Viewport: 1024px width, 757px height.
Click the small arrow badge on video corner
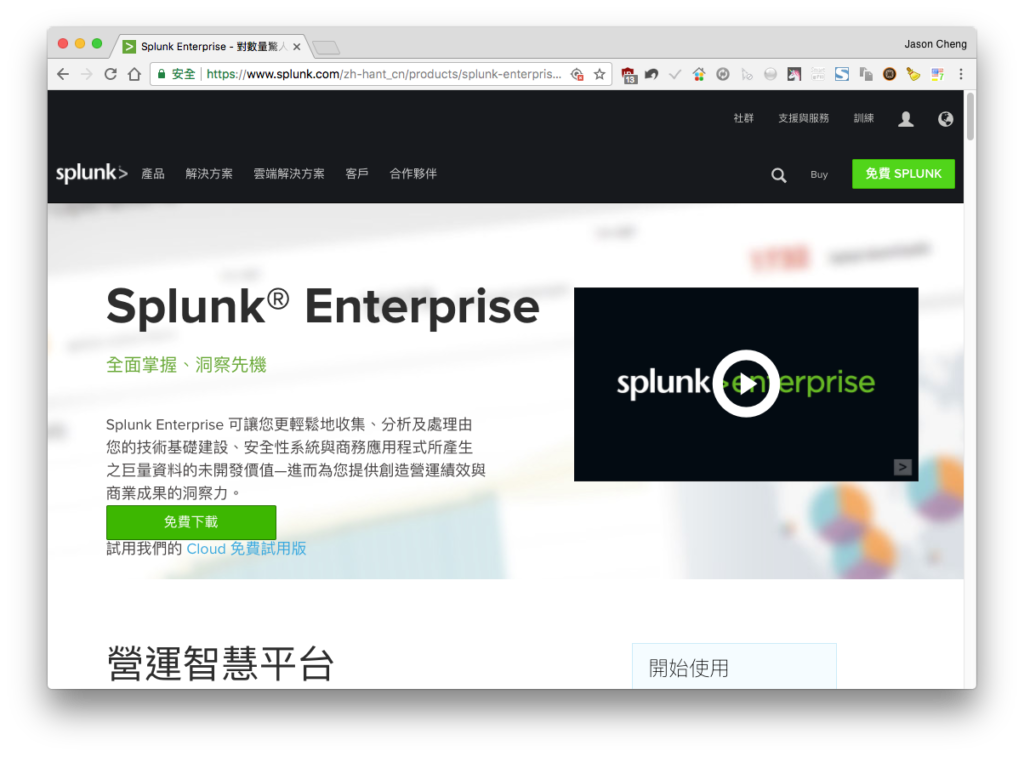tap(903, 466)
